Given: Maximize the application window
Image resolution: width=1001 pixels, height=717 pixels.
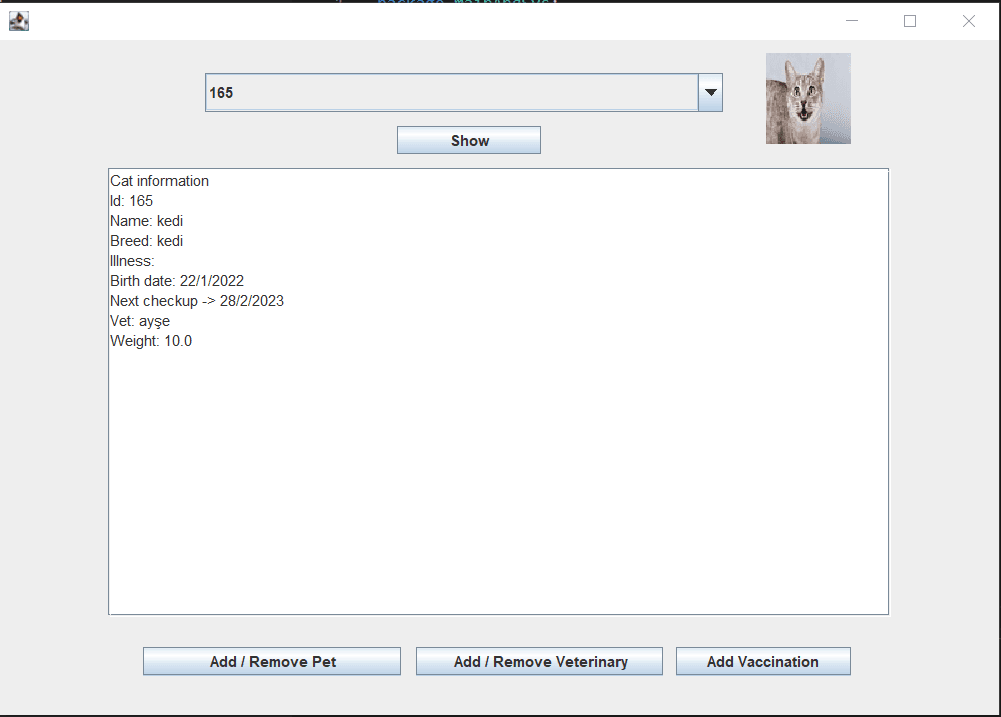Looking at the screenshot, I should (x=910, y=21).
